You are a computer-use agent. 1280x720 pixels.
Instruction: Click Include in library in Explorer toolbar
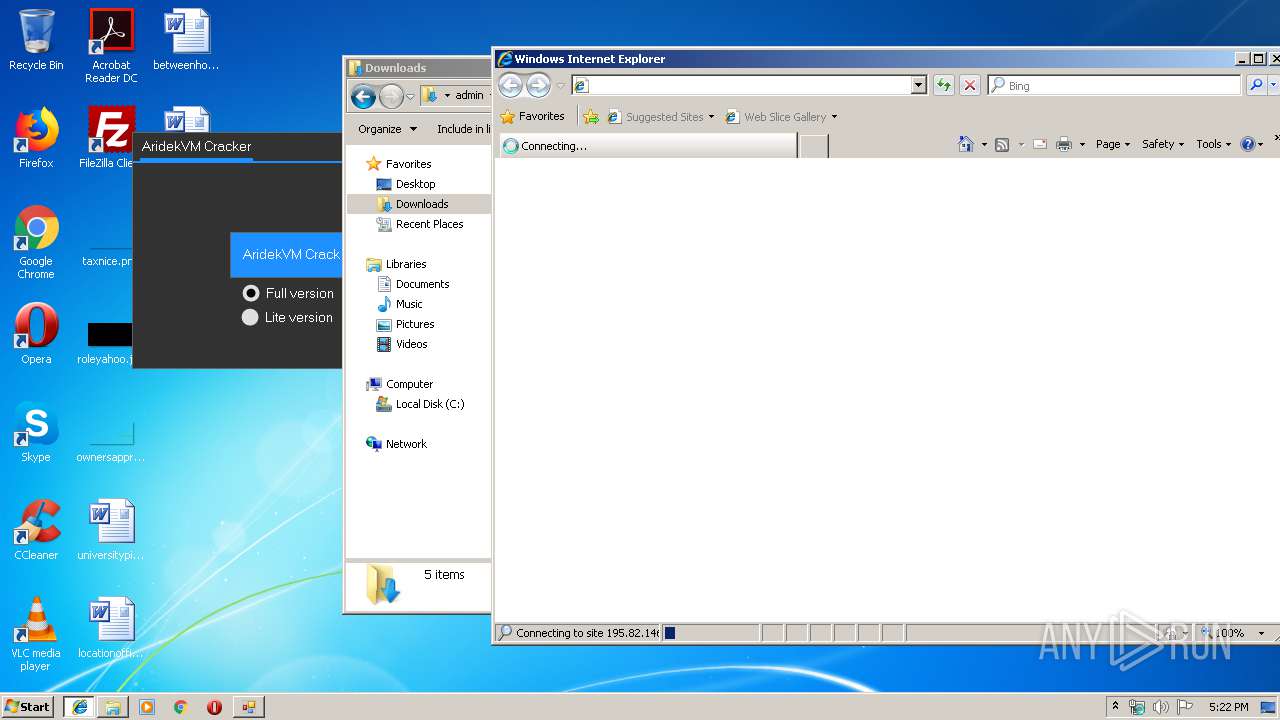point(463,129)
